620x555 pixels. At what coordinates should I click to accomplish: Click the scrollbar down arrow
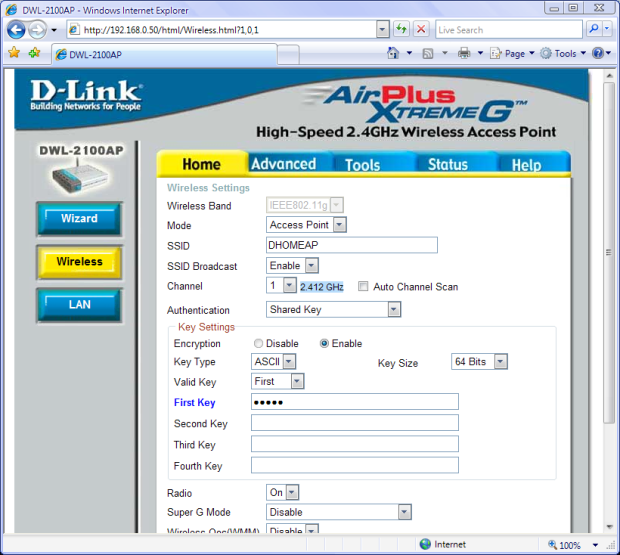click(x=609, y=527)
